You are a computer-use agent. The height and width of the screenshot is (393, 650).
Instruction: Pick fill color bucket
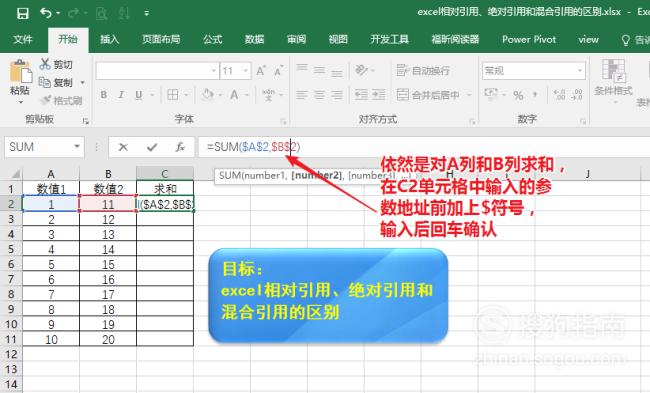[x=207, y=95]
